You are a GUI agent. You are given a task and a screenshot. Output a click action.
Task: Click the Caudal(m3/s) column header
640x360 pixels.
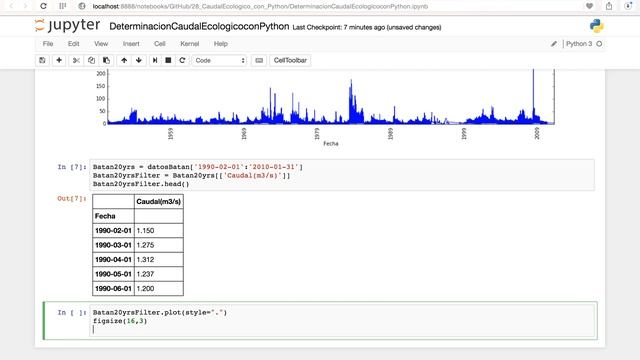coord(158,202)
